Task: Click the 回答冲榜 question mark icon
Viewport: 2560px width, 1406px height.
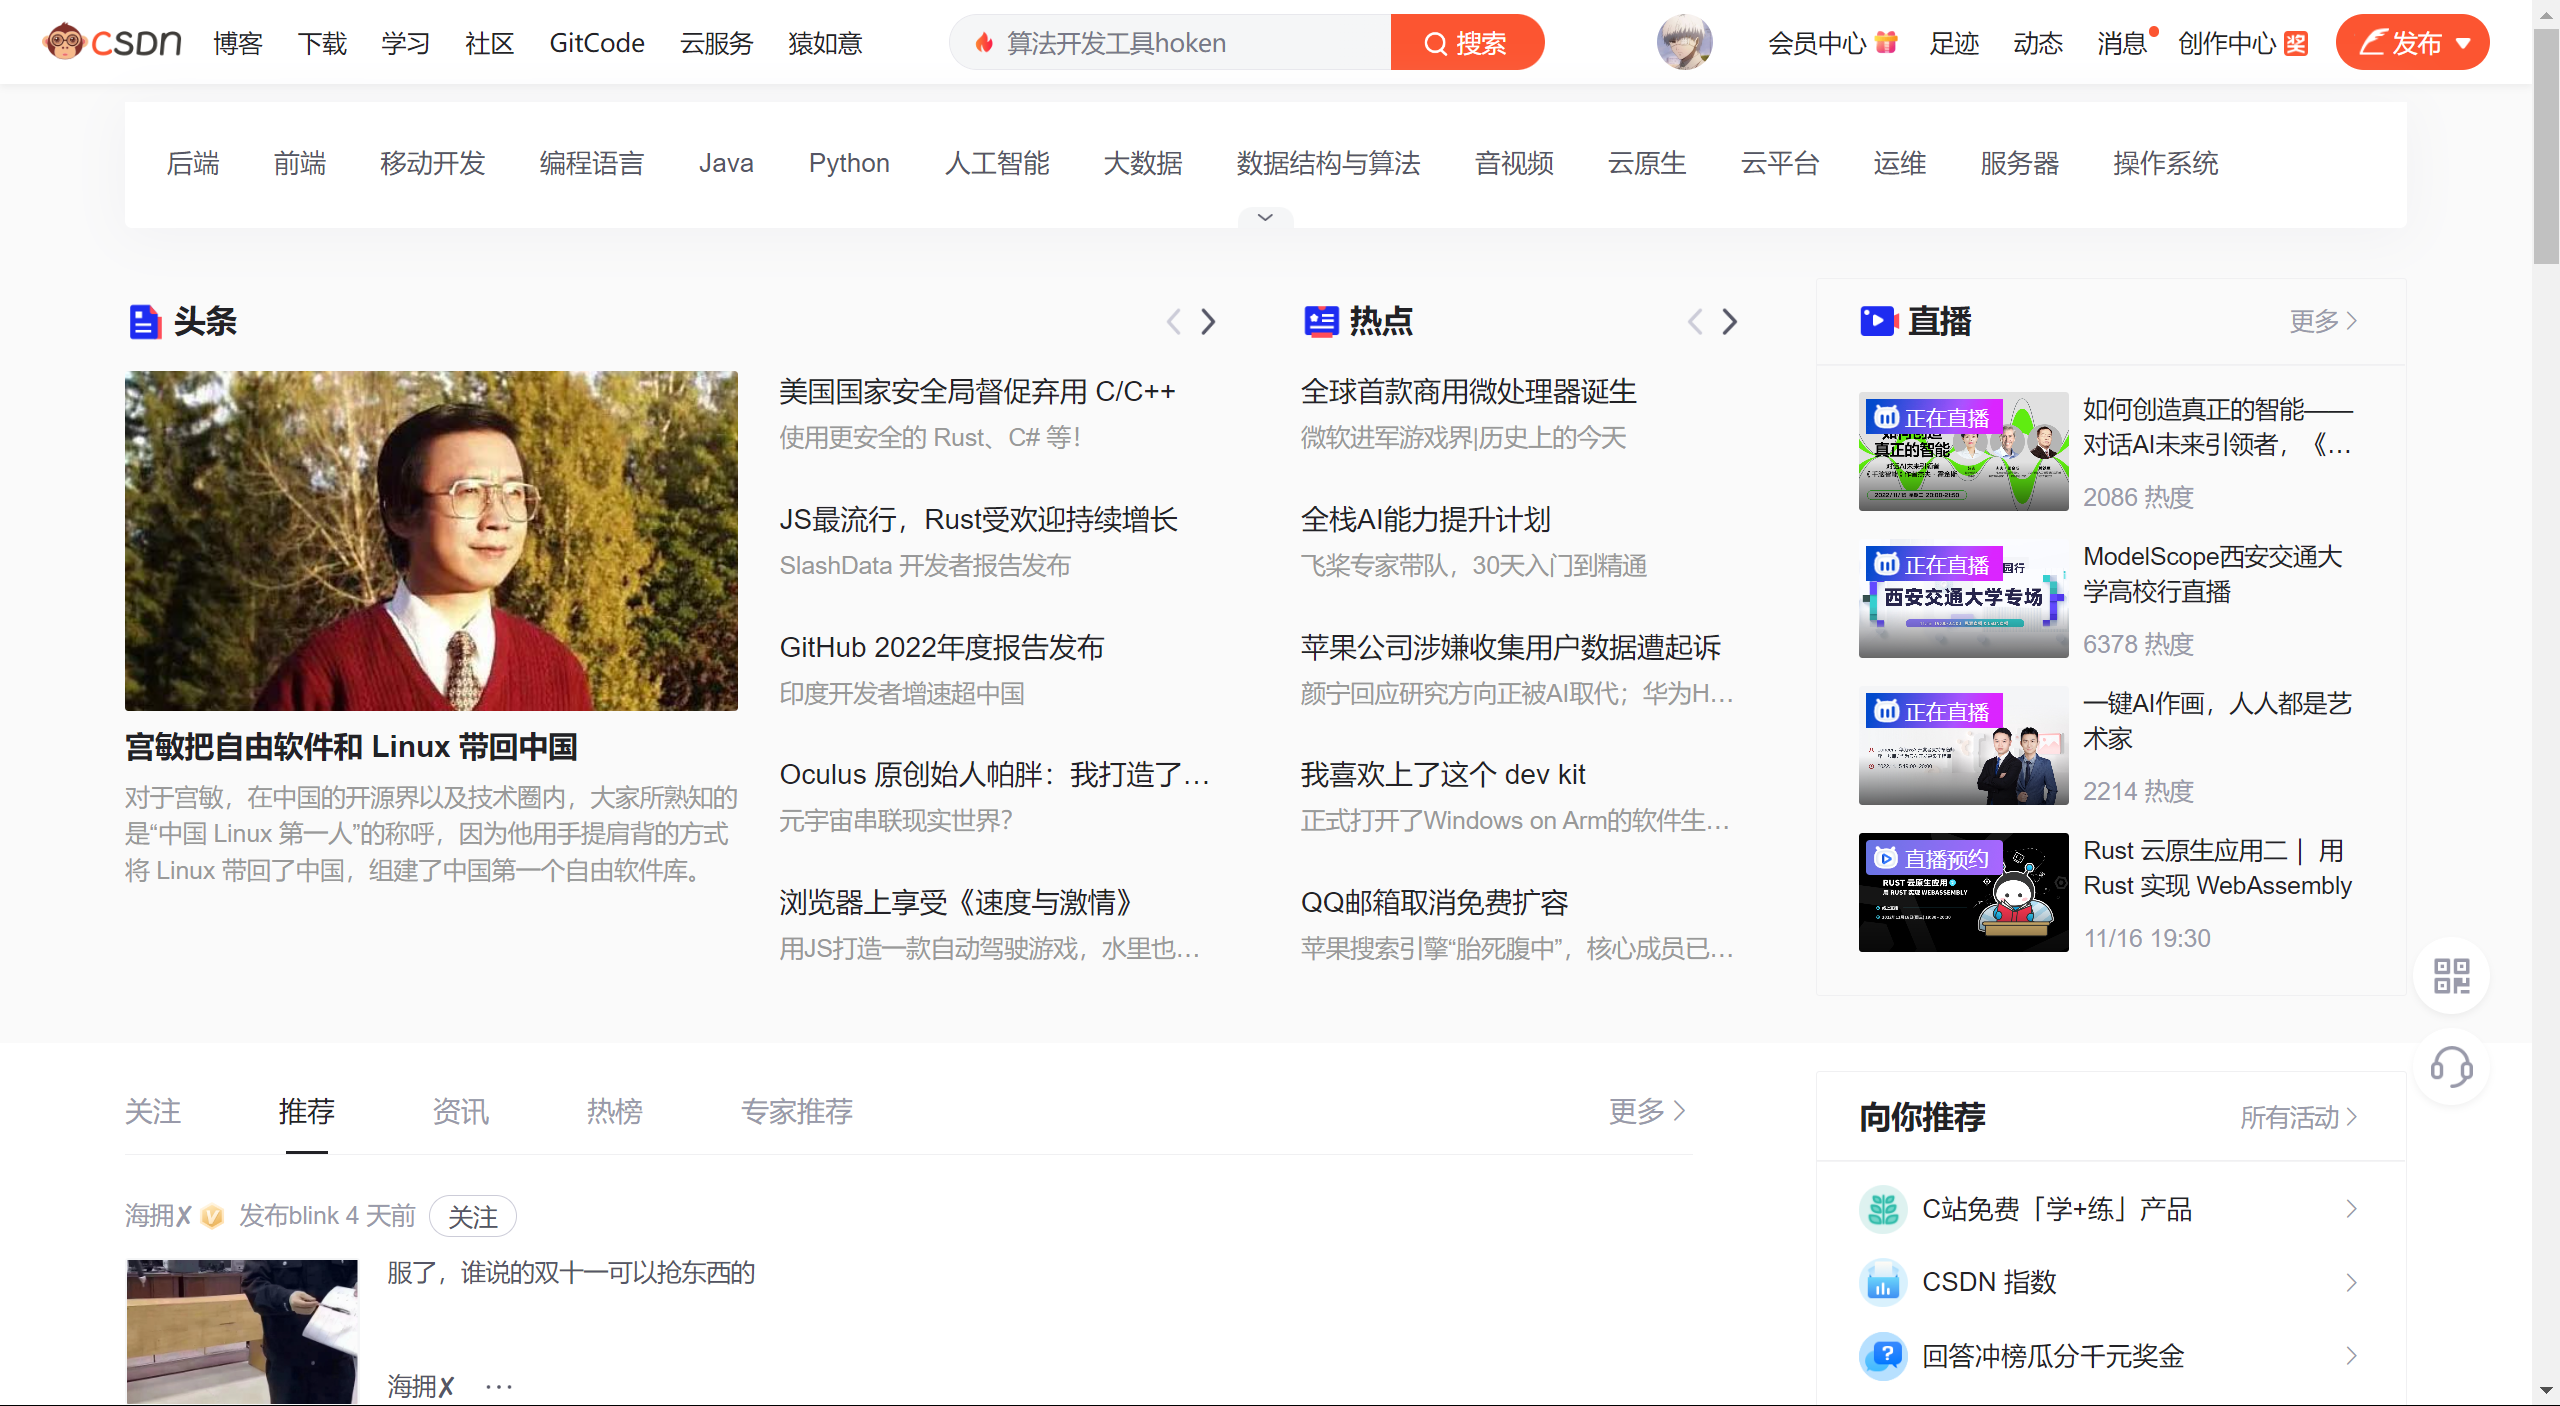Action: (x=1883, y=1356)
